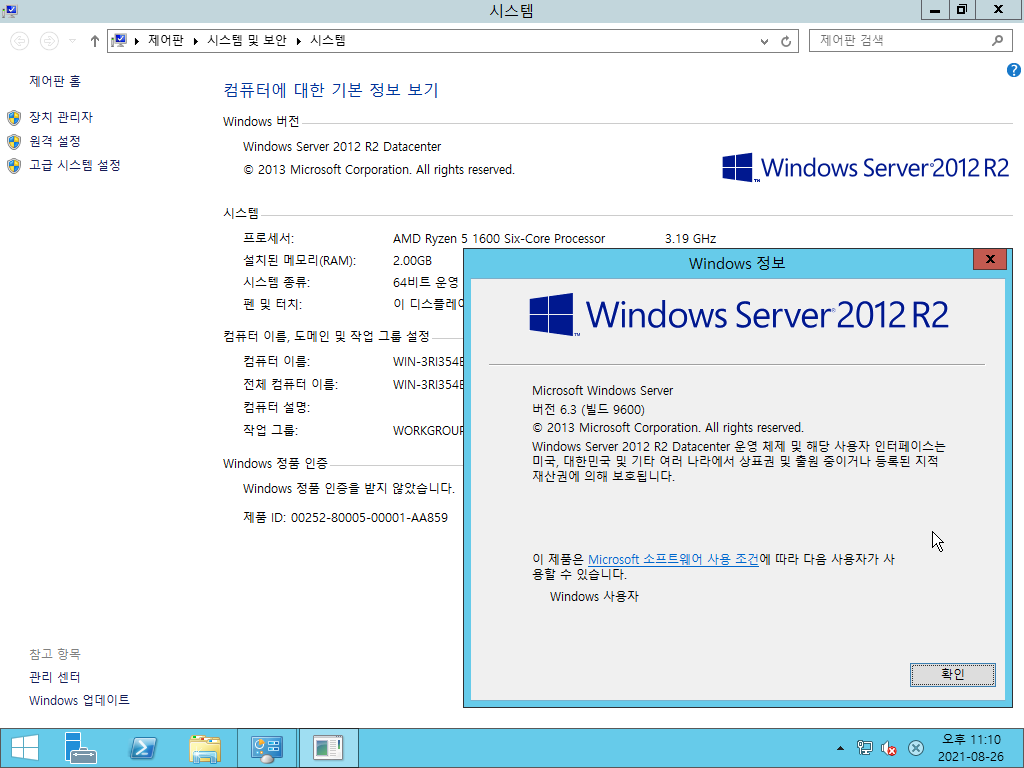Show hidden tray icons arrow

coord(840,748)
